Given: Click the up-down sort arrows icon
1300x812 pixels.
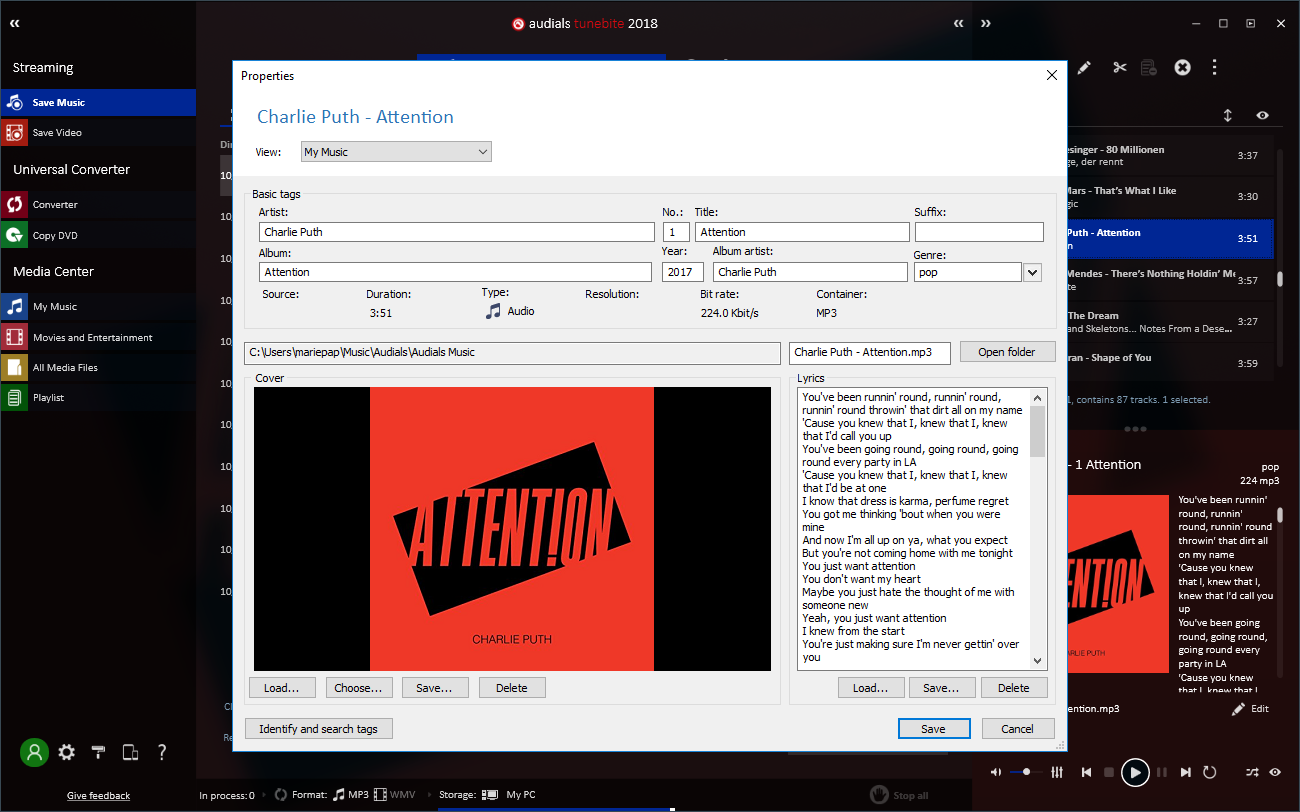Looking at the screenshot, I should (1228, 115).
